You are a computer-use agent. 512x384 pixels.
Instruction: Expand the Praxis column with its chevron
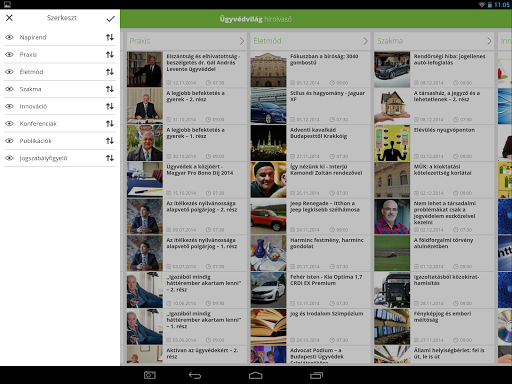[x=242, y=41]
